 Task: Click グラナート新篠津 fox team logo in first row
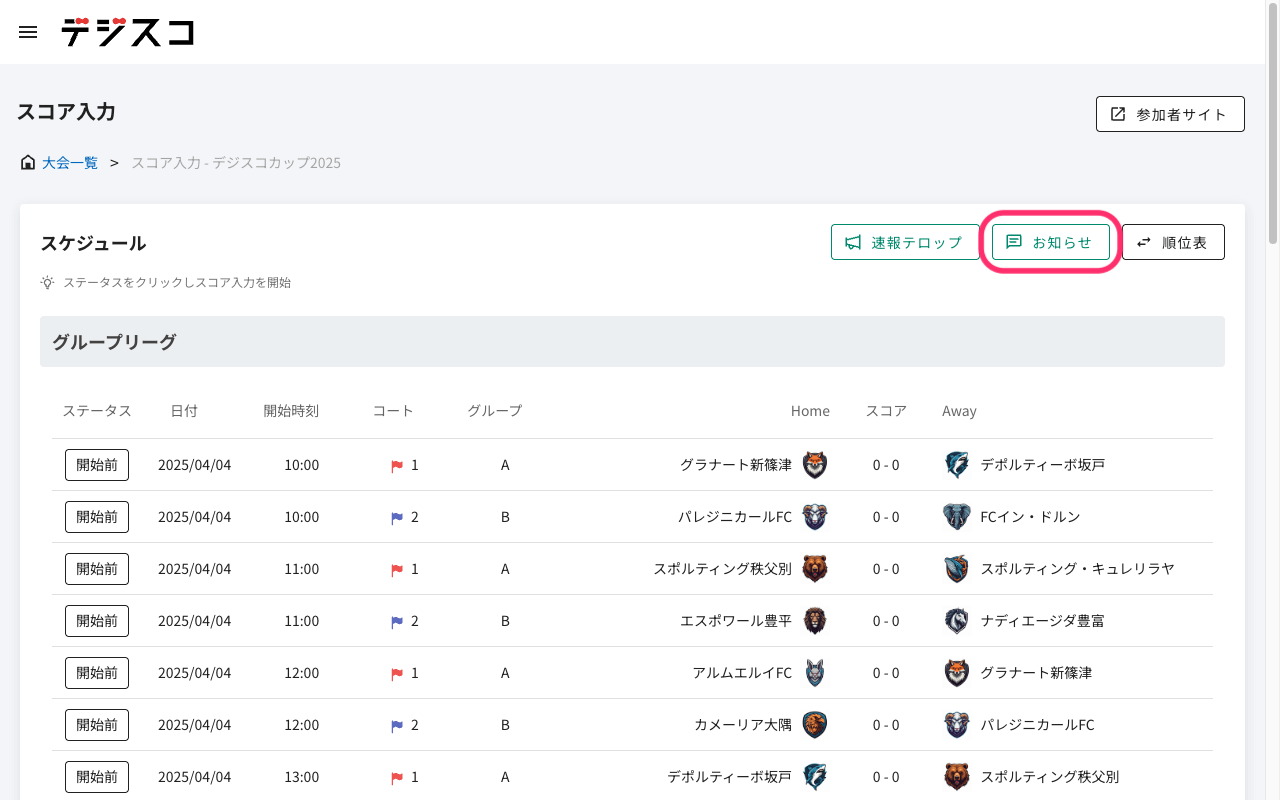(815, 465)
